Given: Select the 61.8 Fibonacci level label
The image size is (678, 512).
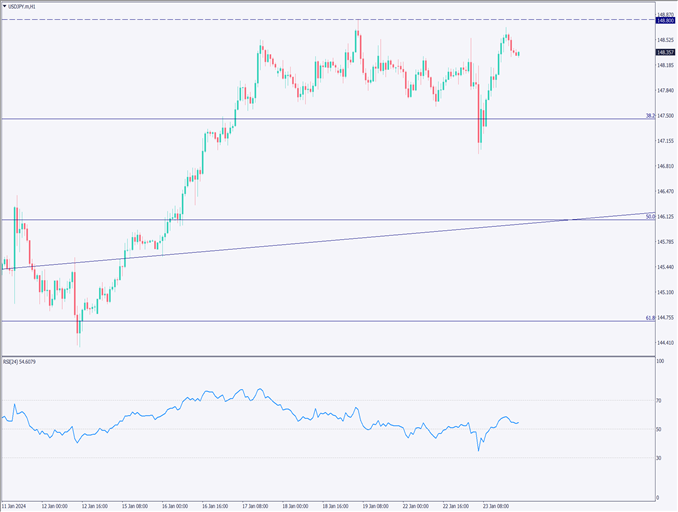Looking at the screenshot, I should point(650,318).
